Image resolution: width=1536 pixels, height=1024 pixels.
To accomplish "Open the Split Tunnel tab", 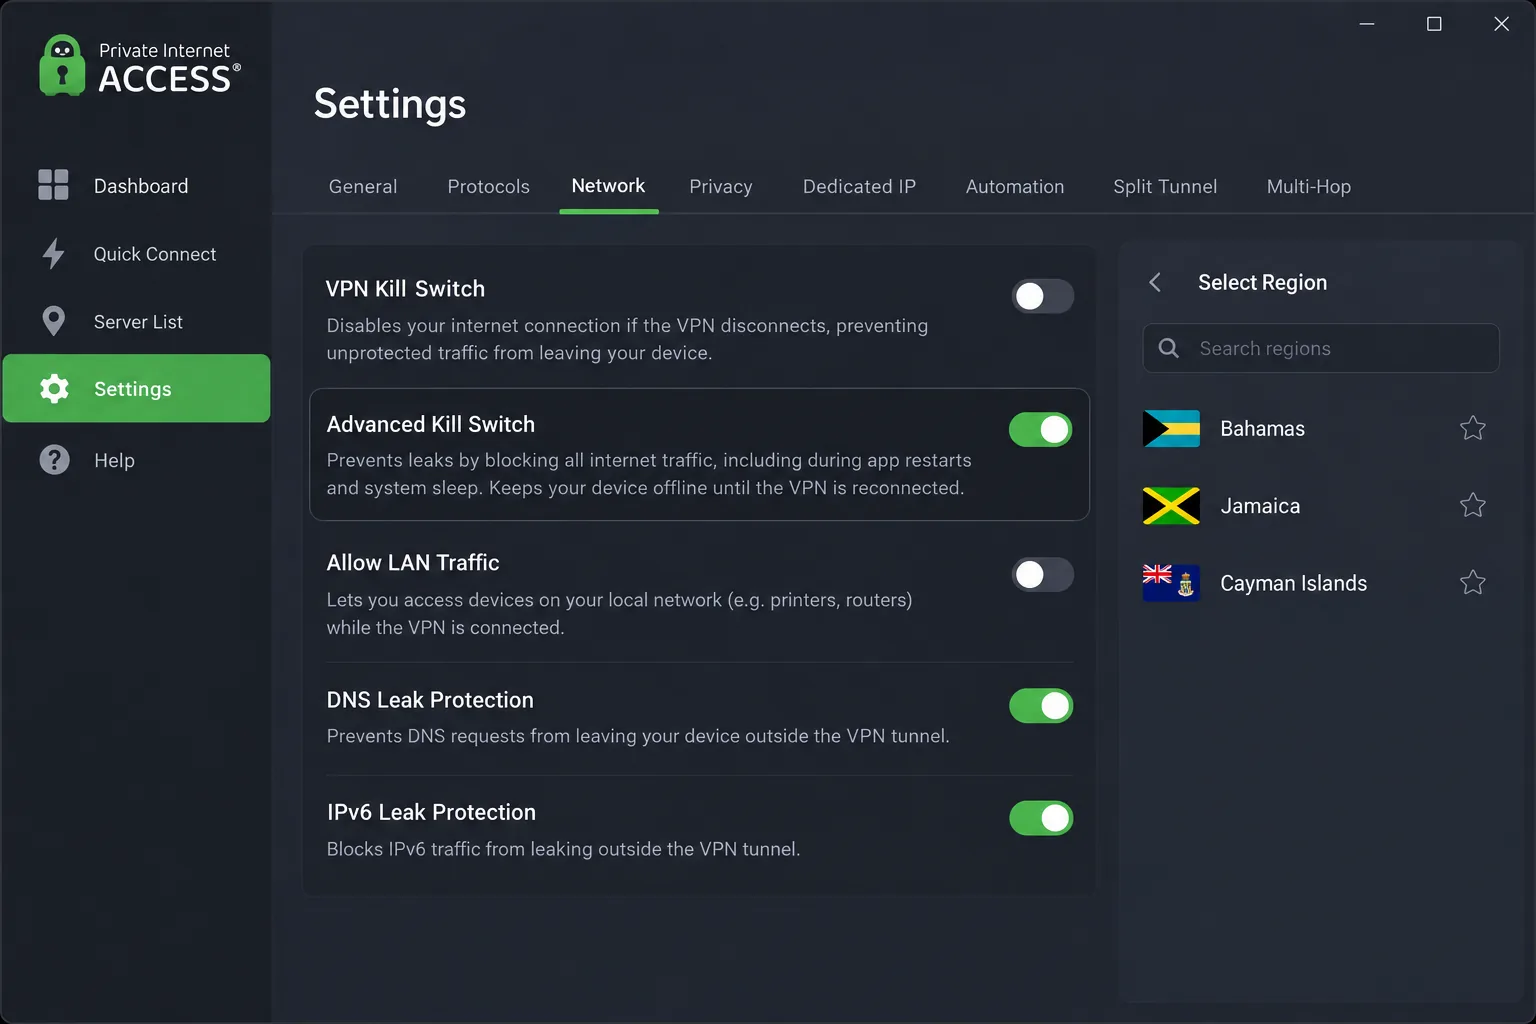I will click(x=1165, y=186).
